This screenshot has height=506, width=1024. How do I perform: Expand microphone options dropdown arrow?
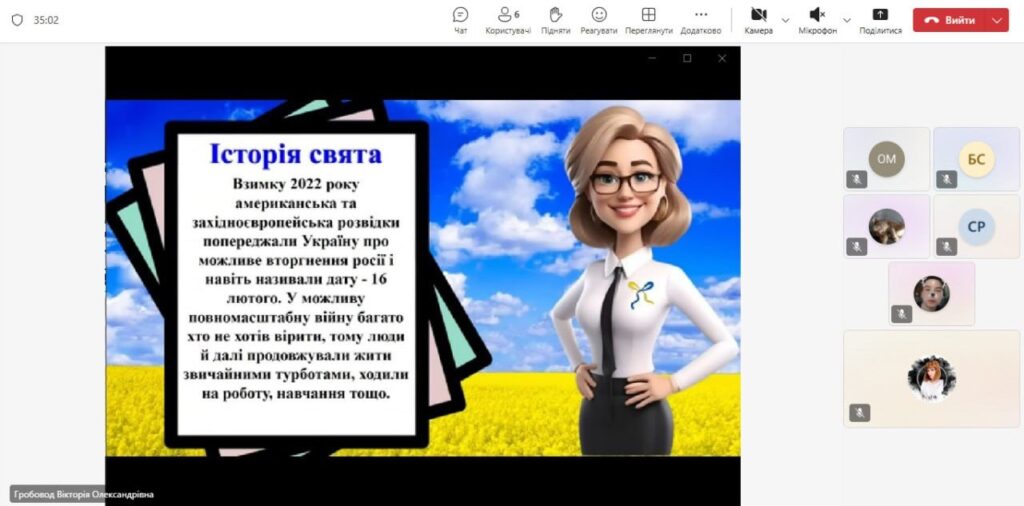[x=847, y=20]
